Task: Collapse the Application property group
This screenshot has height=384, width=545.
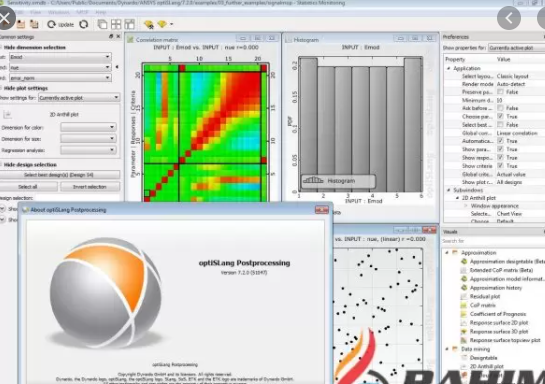Action: (448, 68)
